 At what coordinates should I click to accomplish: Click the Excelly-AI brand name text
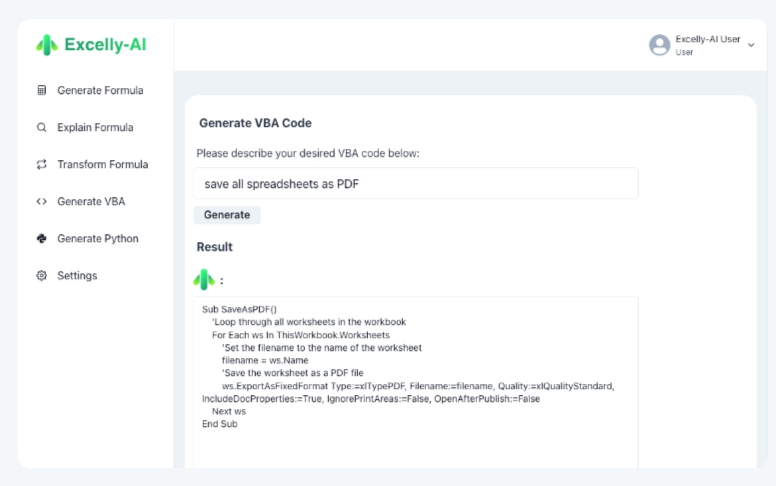point(105,45)
